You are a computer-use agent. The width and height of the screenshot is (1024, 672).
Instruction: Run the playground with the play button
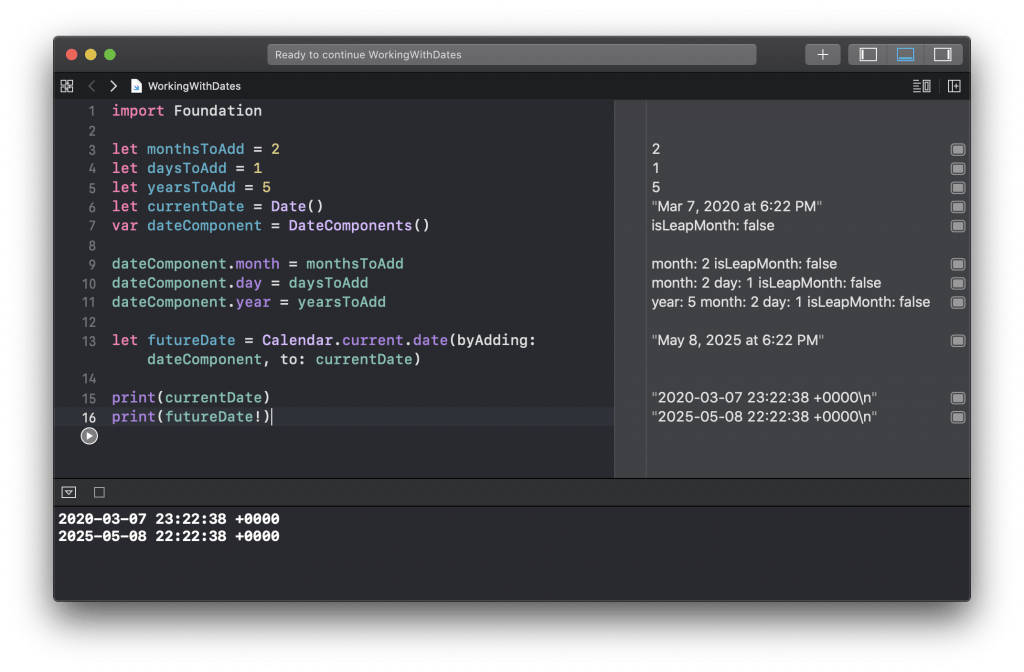click(89, 435)
